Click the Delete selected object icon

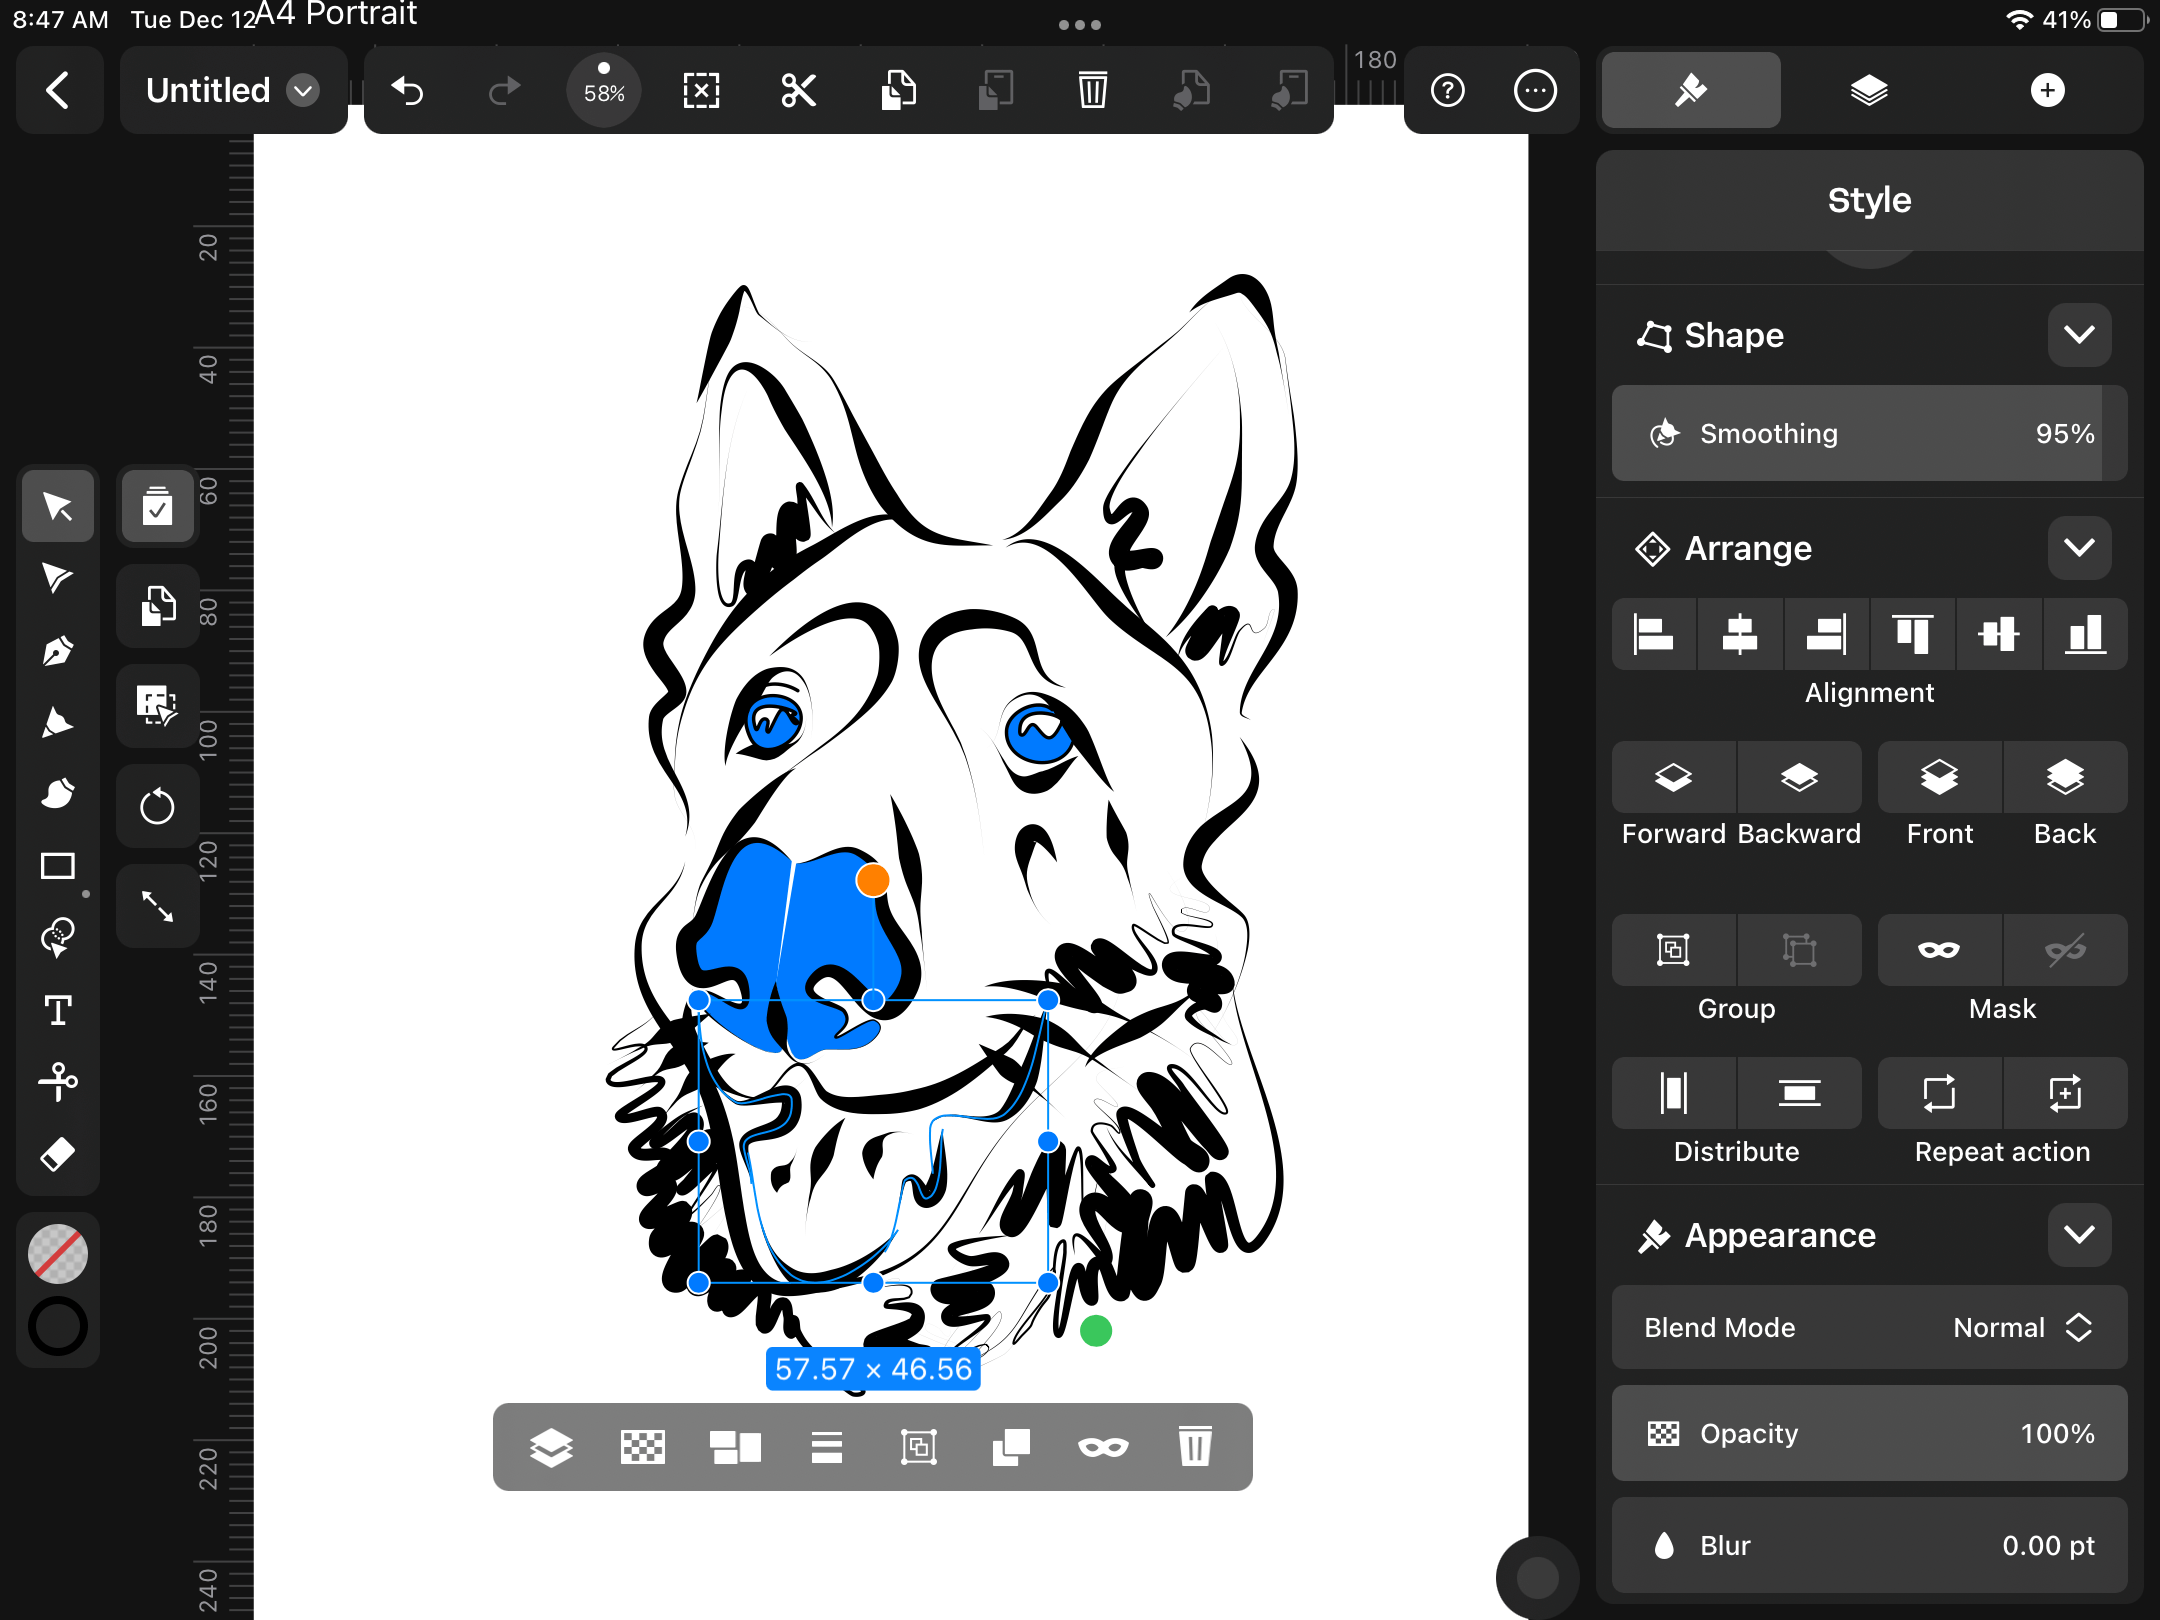pyautogui.click(x=1192, y=1445)
